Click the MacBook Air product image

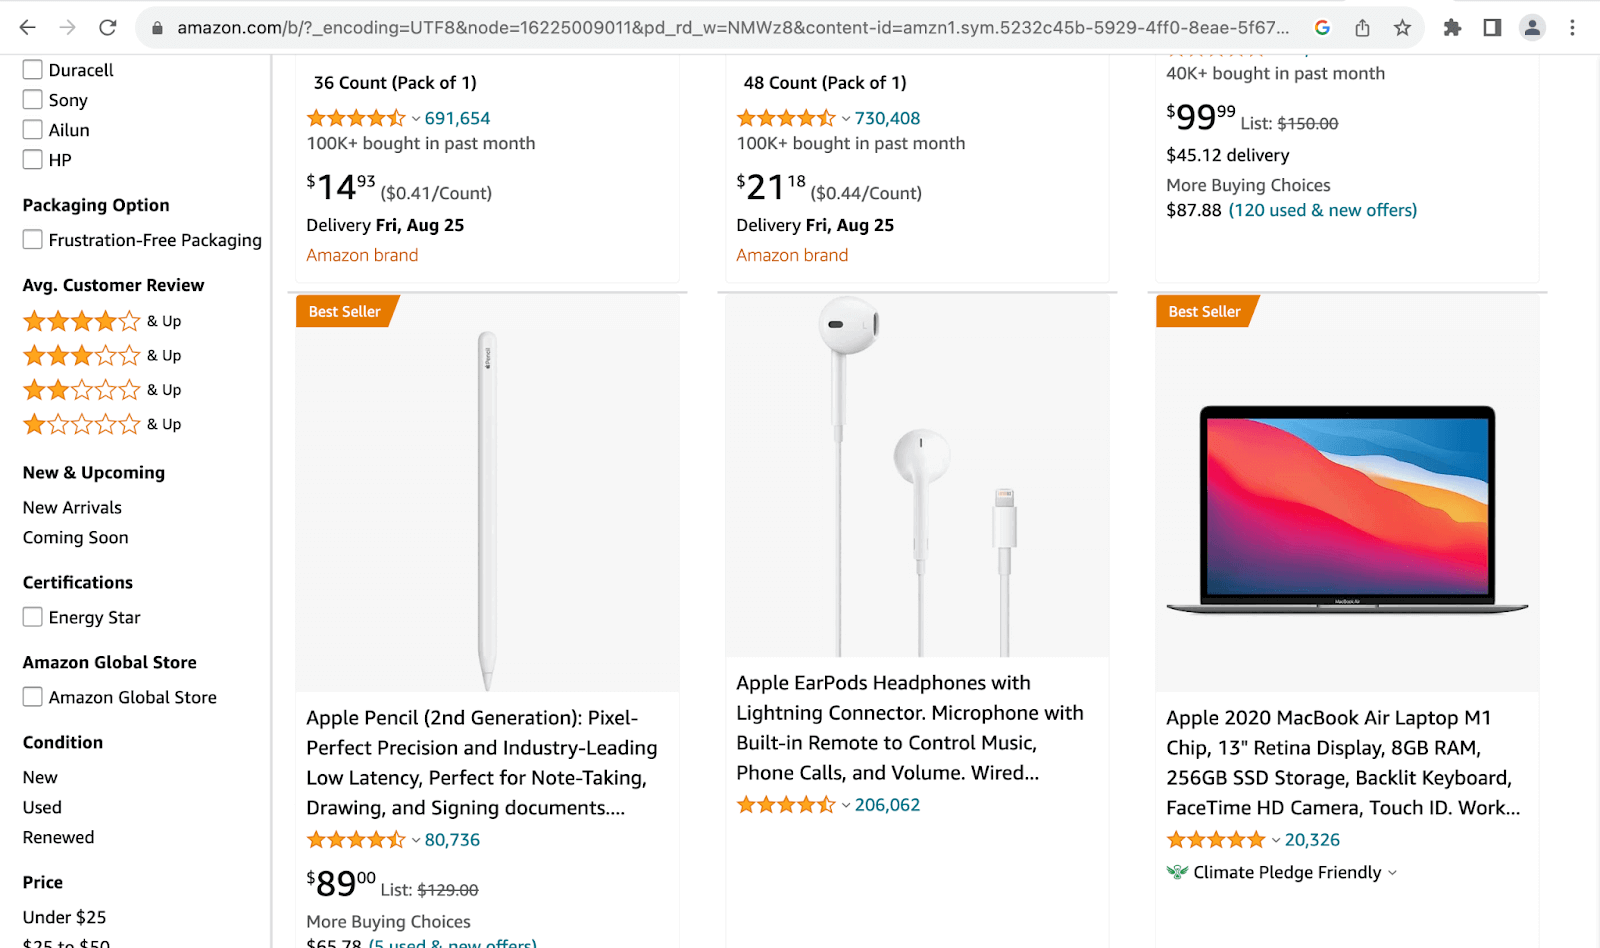(x=1347, y=508)
